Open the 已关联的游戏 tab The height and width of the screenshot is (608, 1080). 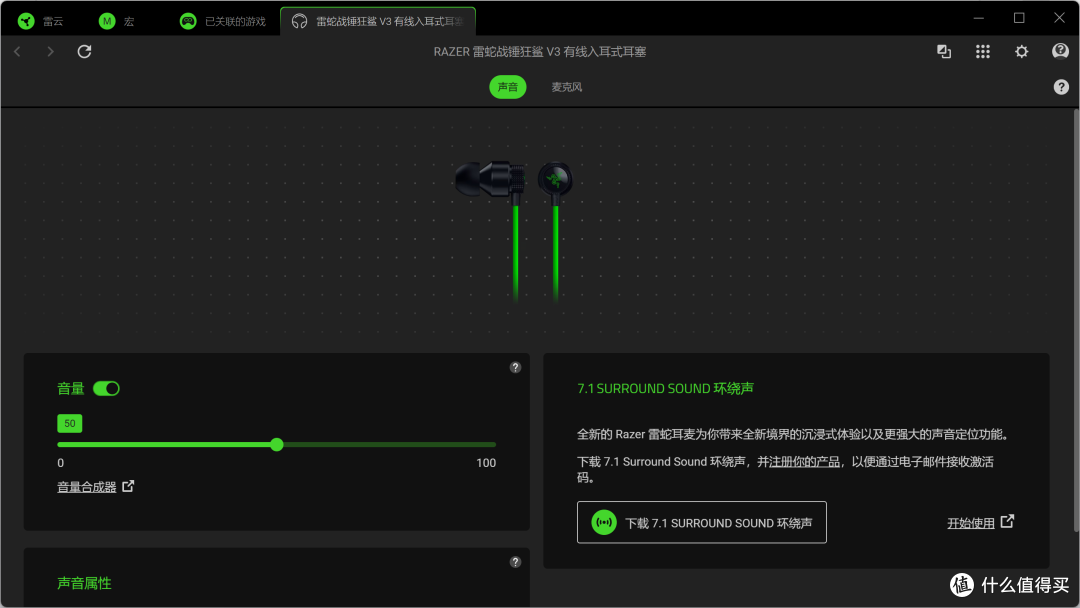click(222, 21)
